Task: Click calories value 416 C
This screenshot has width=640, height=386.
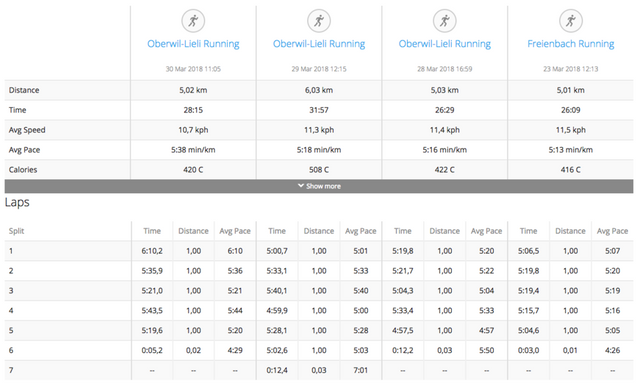Action: 571,170
